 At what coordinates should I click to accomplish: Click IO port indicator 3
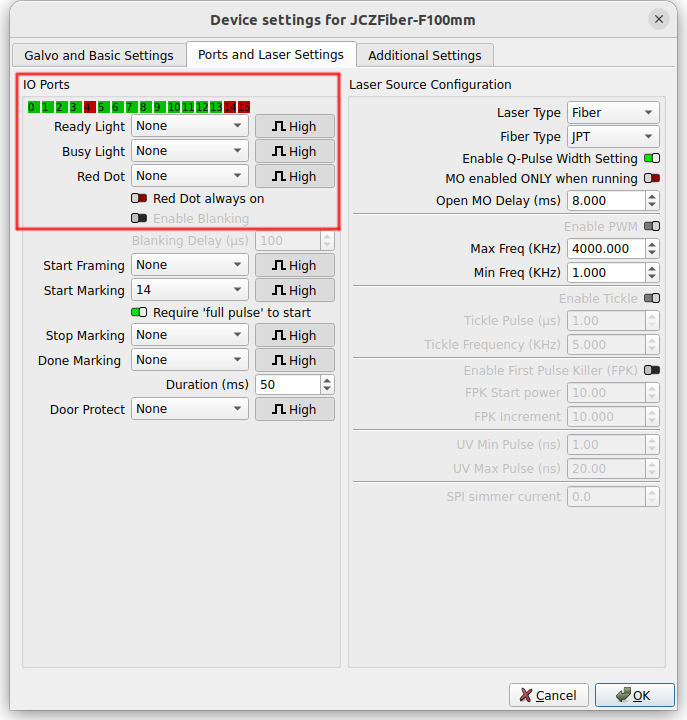click(x=75, y=107)
